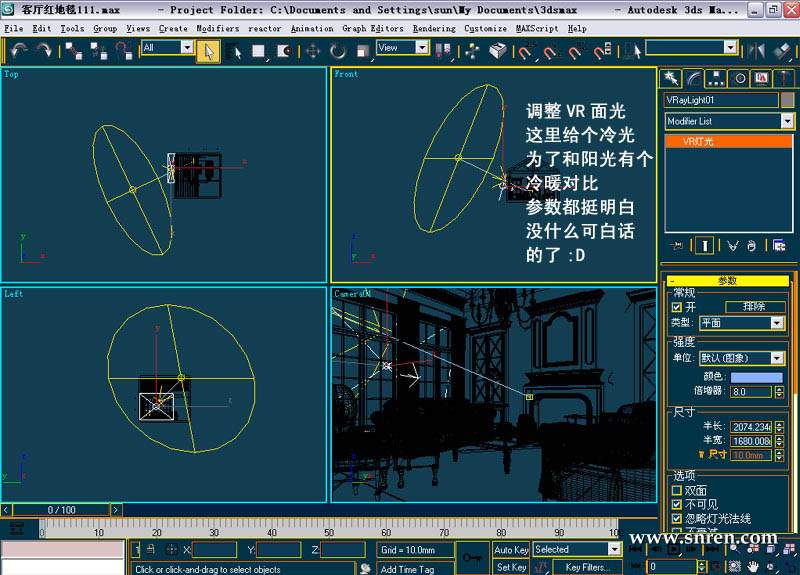Viewport: 800px width, 575px height.
Task: Click the Set Key button
Action: [x=511, y=567]
